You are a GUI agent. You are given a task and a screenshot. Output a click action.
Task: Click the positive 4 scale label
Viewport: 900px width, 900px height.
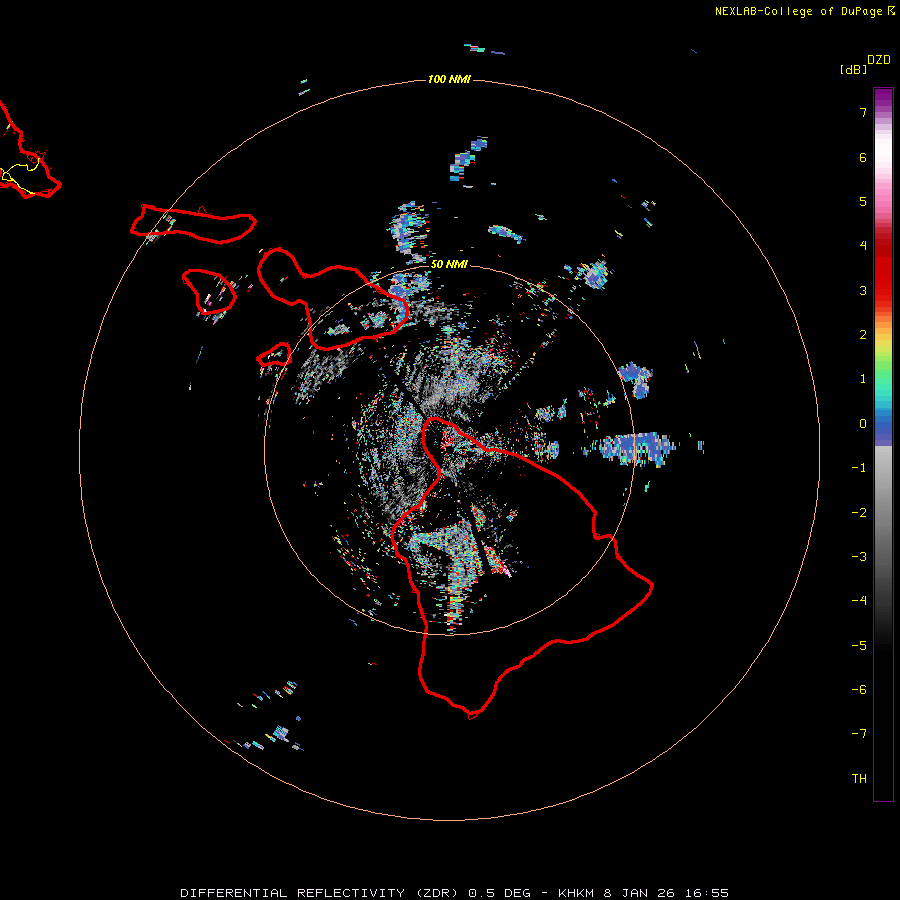pos(863,246)
